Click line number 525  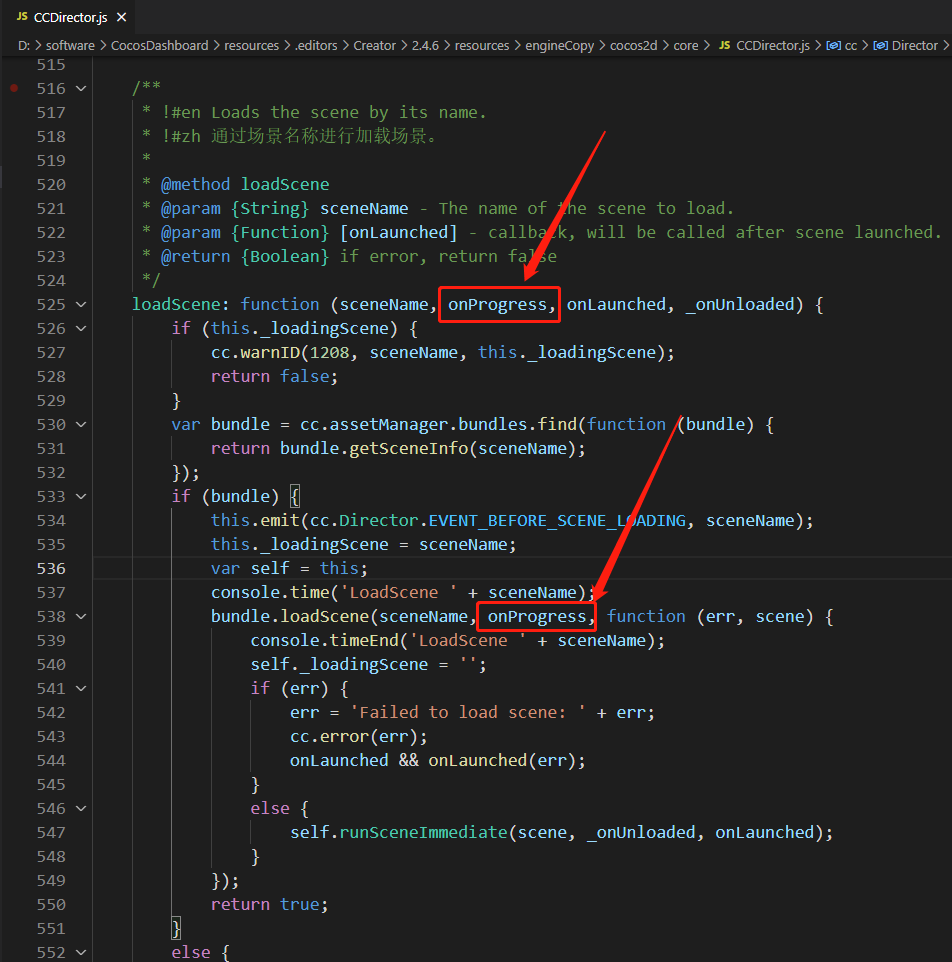coord(51,304)
